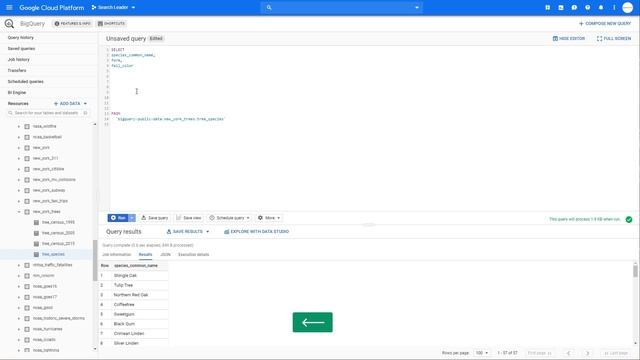Open Save Results dropdown
The height and width of the screenshot is (360, 640).
tap(188, 231)
